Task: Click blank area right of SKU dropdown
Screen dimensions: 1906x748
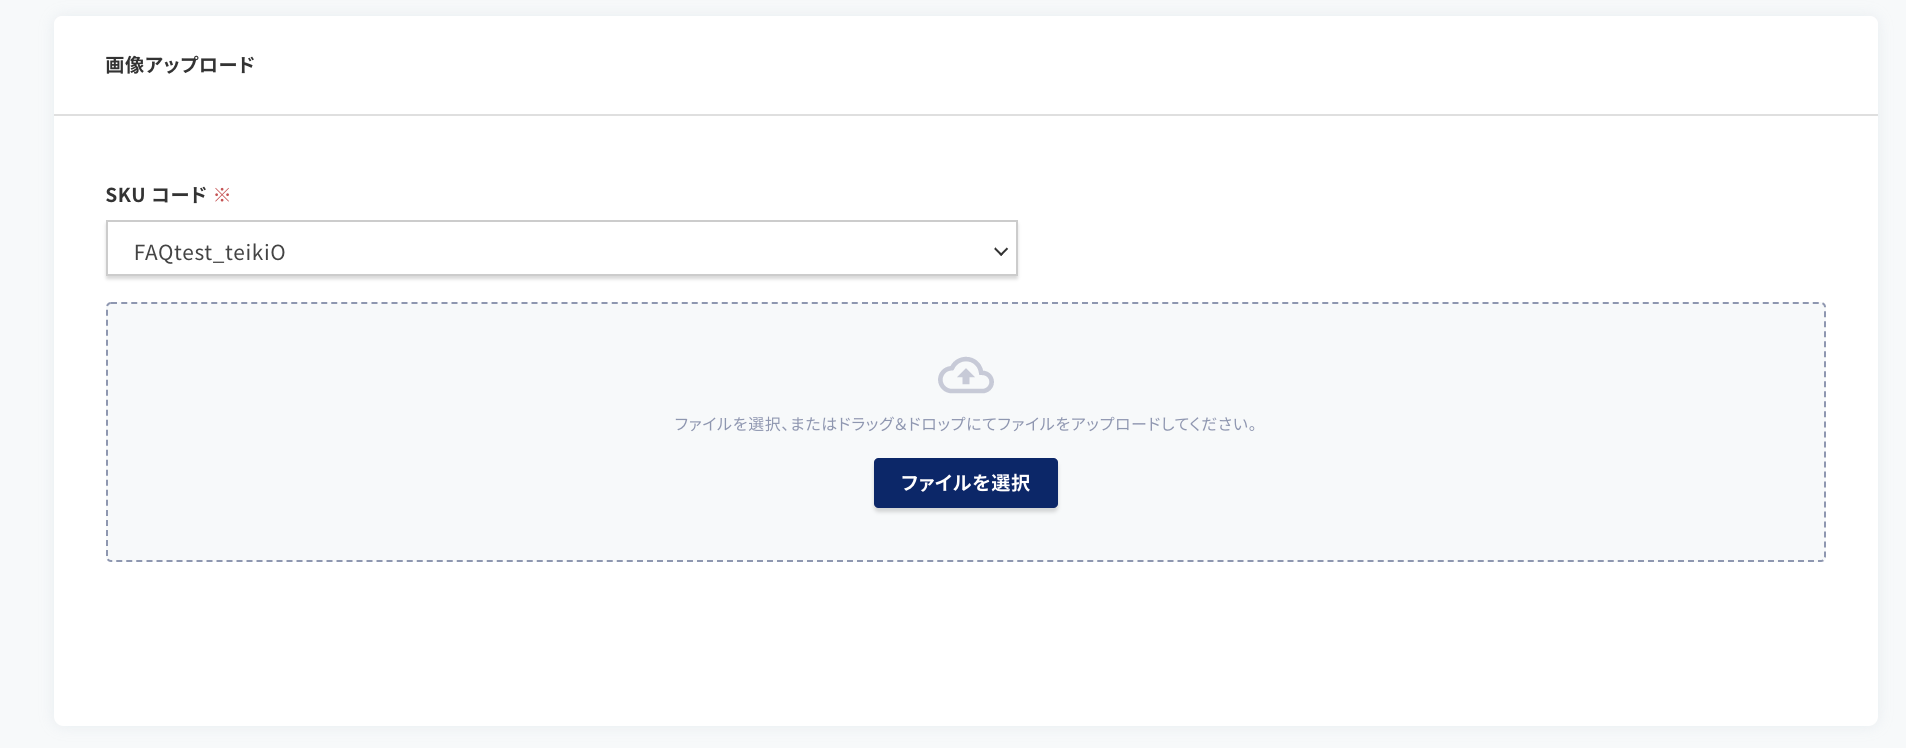Action: click(x=1420, y=248)
